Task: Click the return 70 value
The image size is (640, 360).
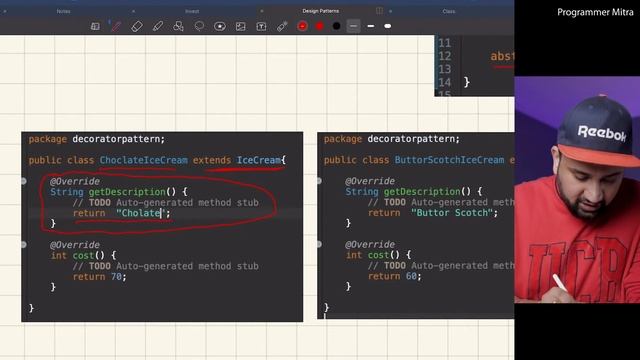Action: pos(117,277)
